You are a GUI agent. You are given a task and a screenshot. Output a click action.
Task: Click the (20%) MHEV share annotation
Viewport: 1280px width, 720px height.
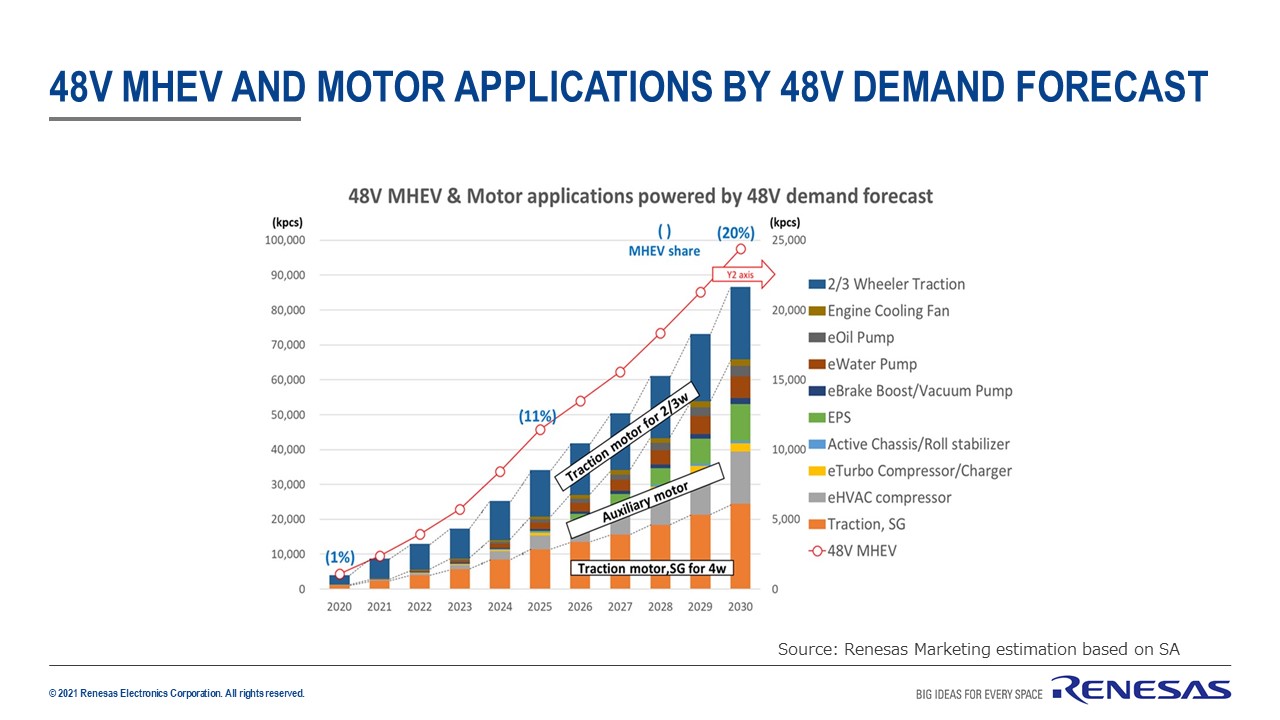pos(735,232)
